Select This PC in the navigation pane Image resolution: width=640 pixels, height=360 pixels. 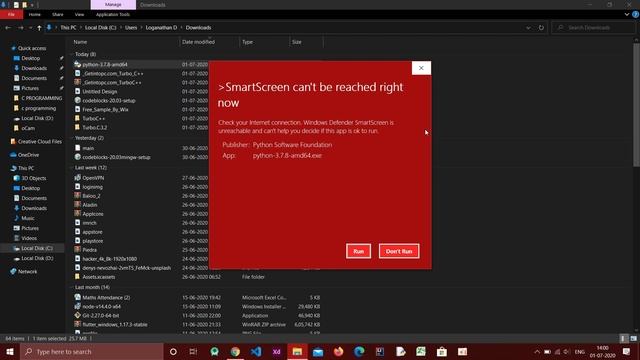[26, 168]
